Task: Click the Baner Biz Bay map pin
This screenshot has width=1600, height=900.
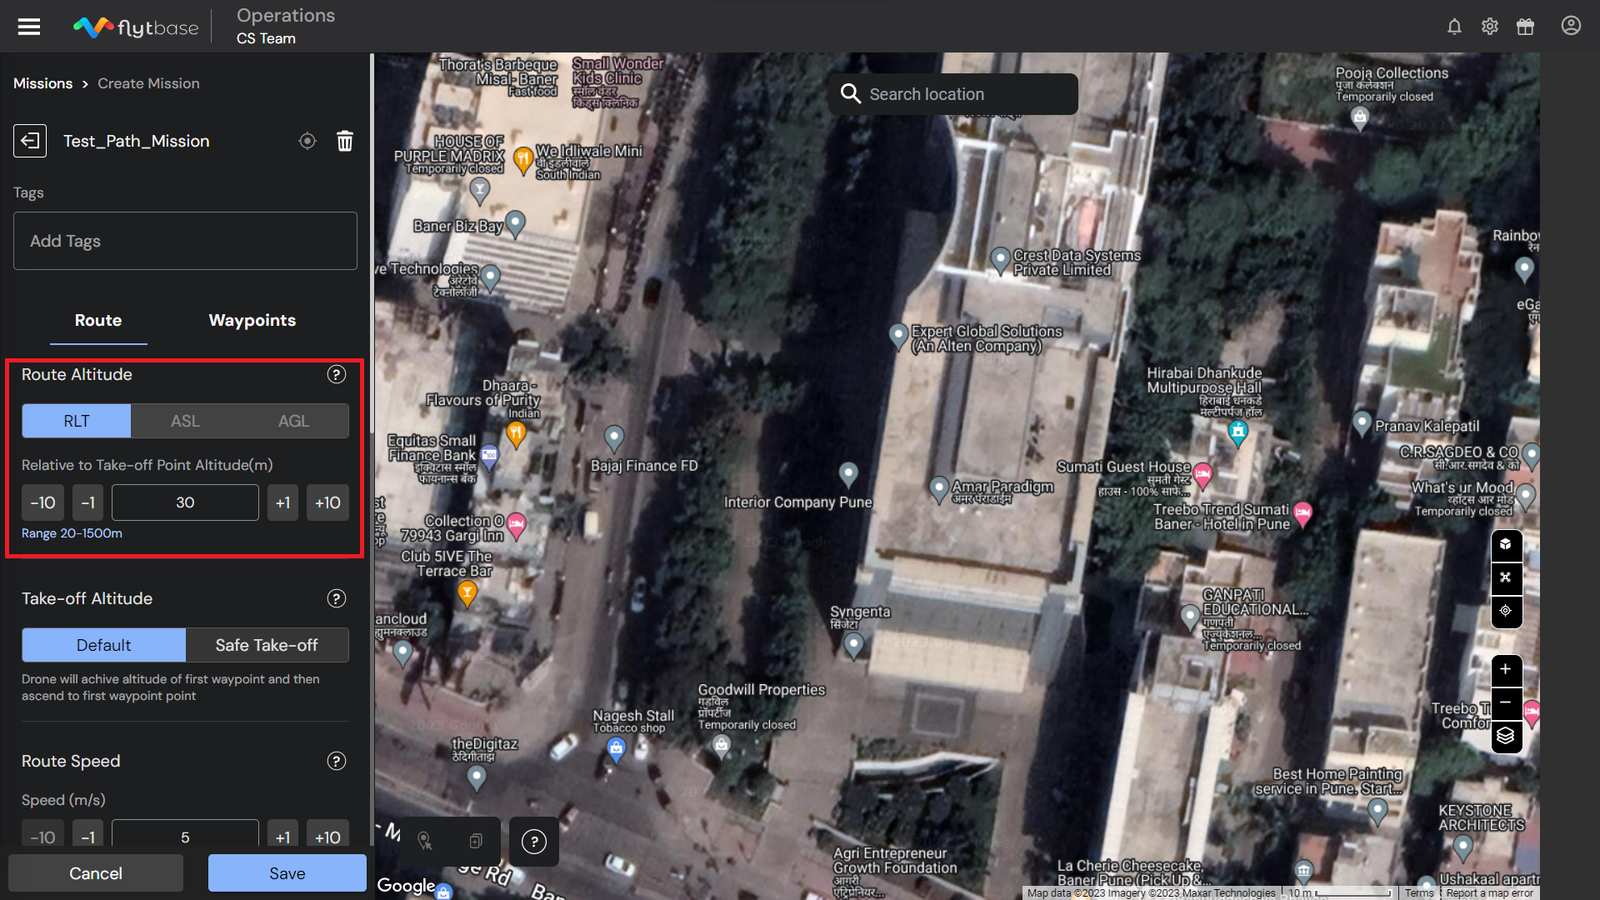Action: coord(515,223)
